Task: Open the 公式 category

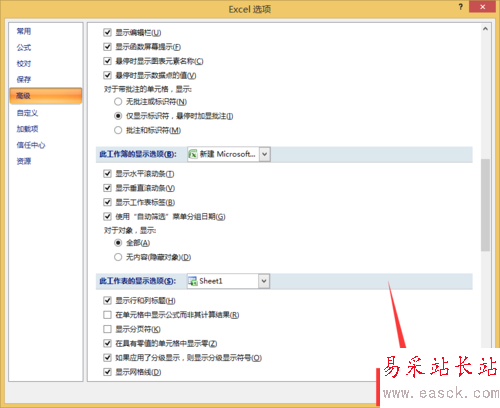Action: (x=24, y=47)
